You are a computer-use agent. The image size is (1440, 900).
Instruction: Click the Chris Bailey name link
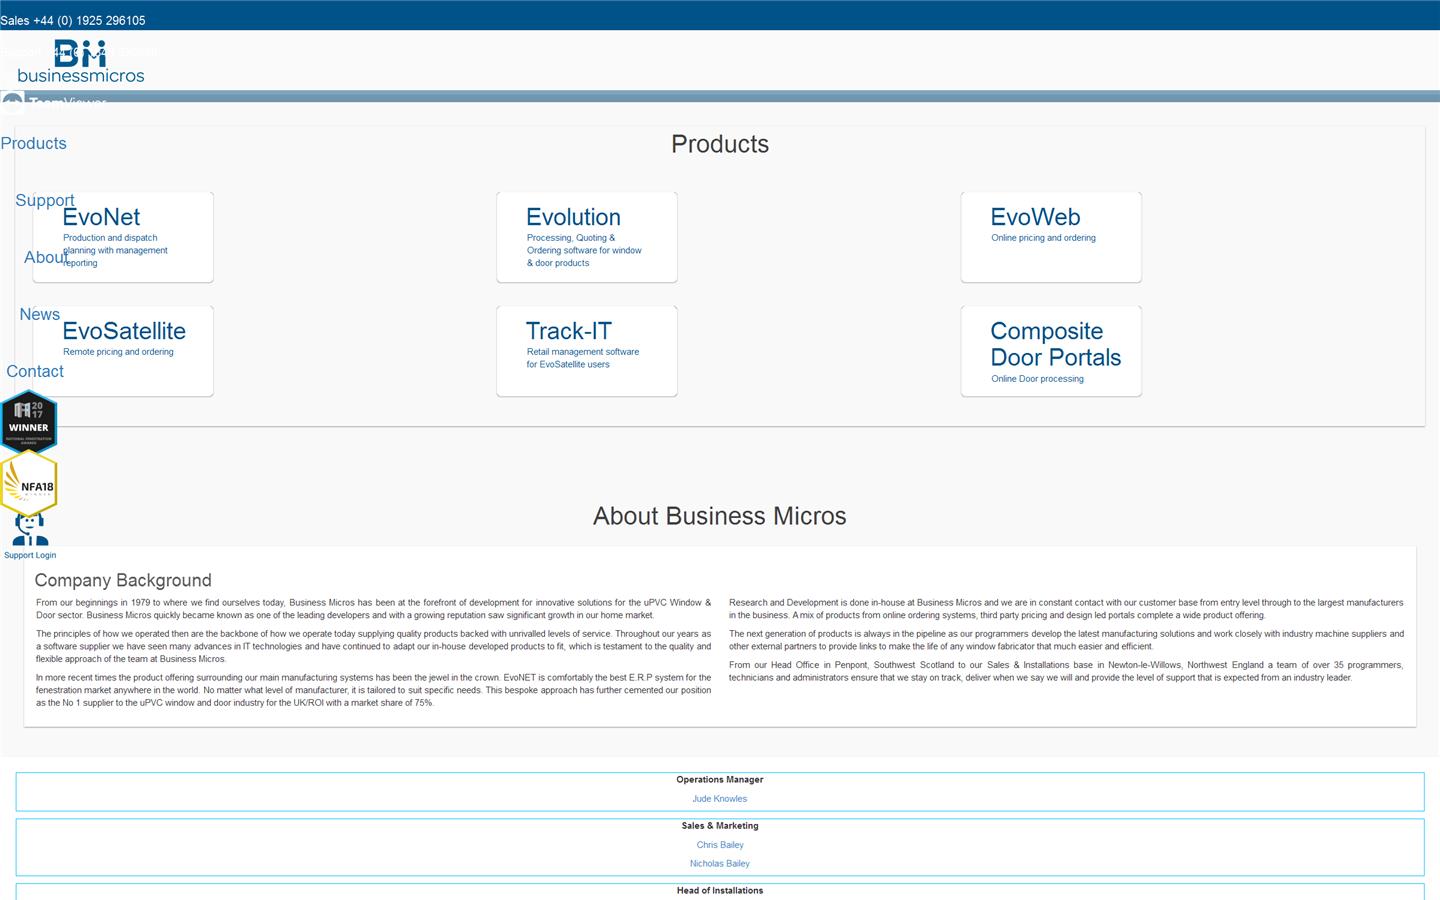tap(720, 845)
